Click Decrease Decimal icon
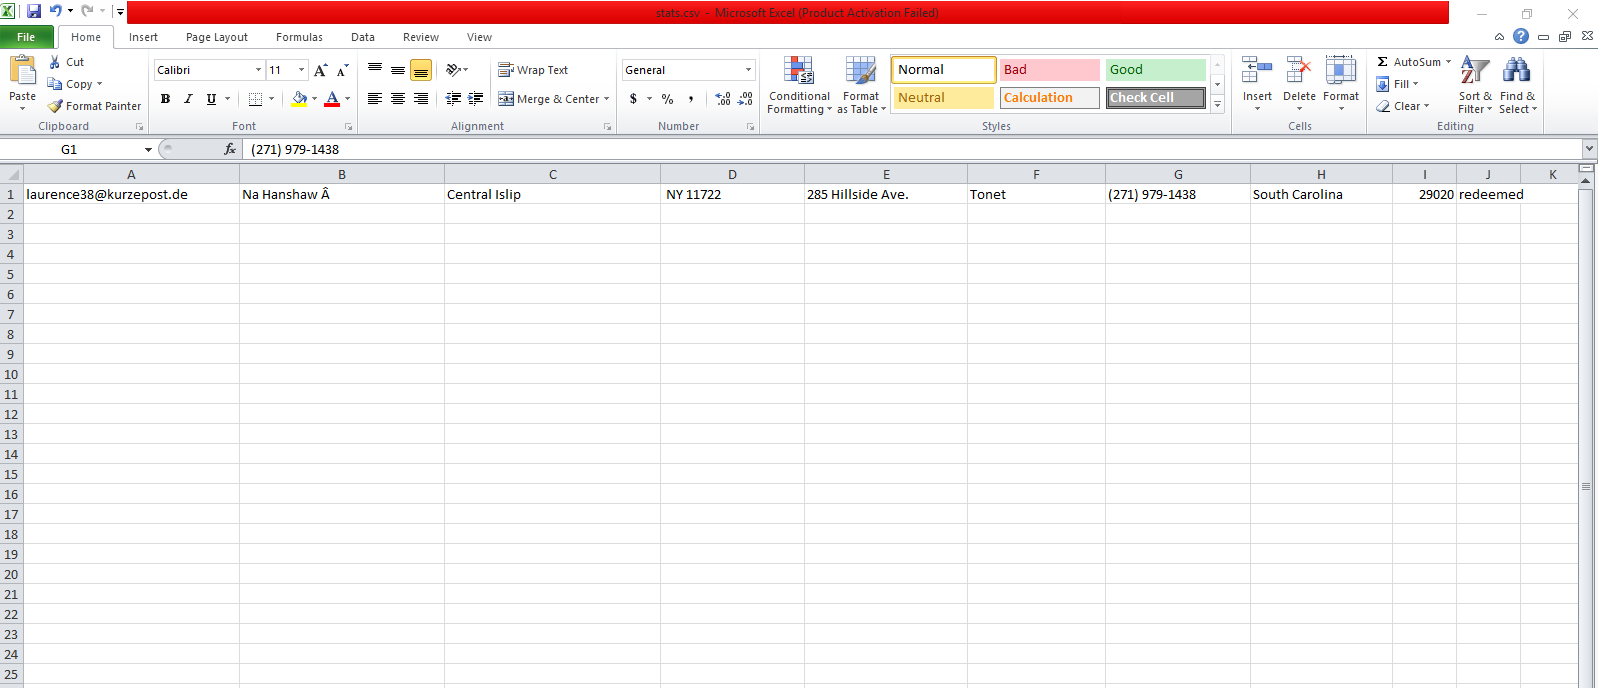The width and height of the screenshot is (1598, 688). pos(745,99)
